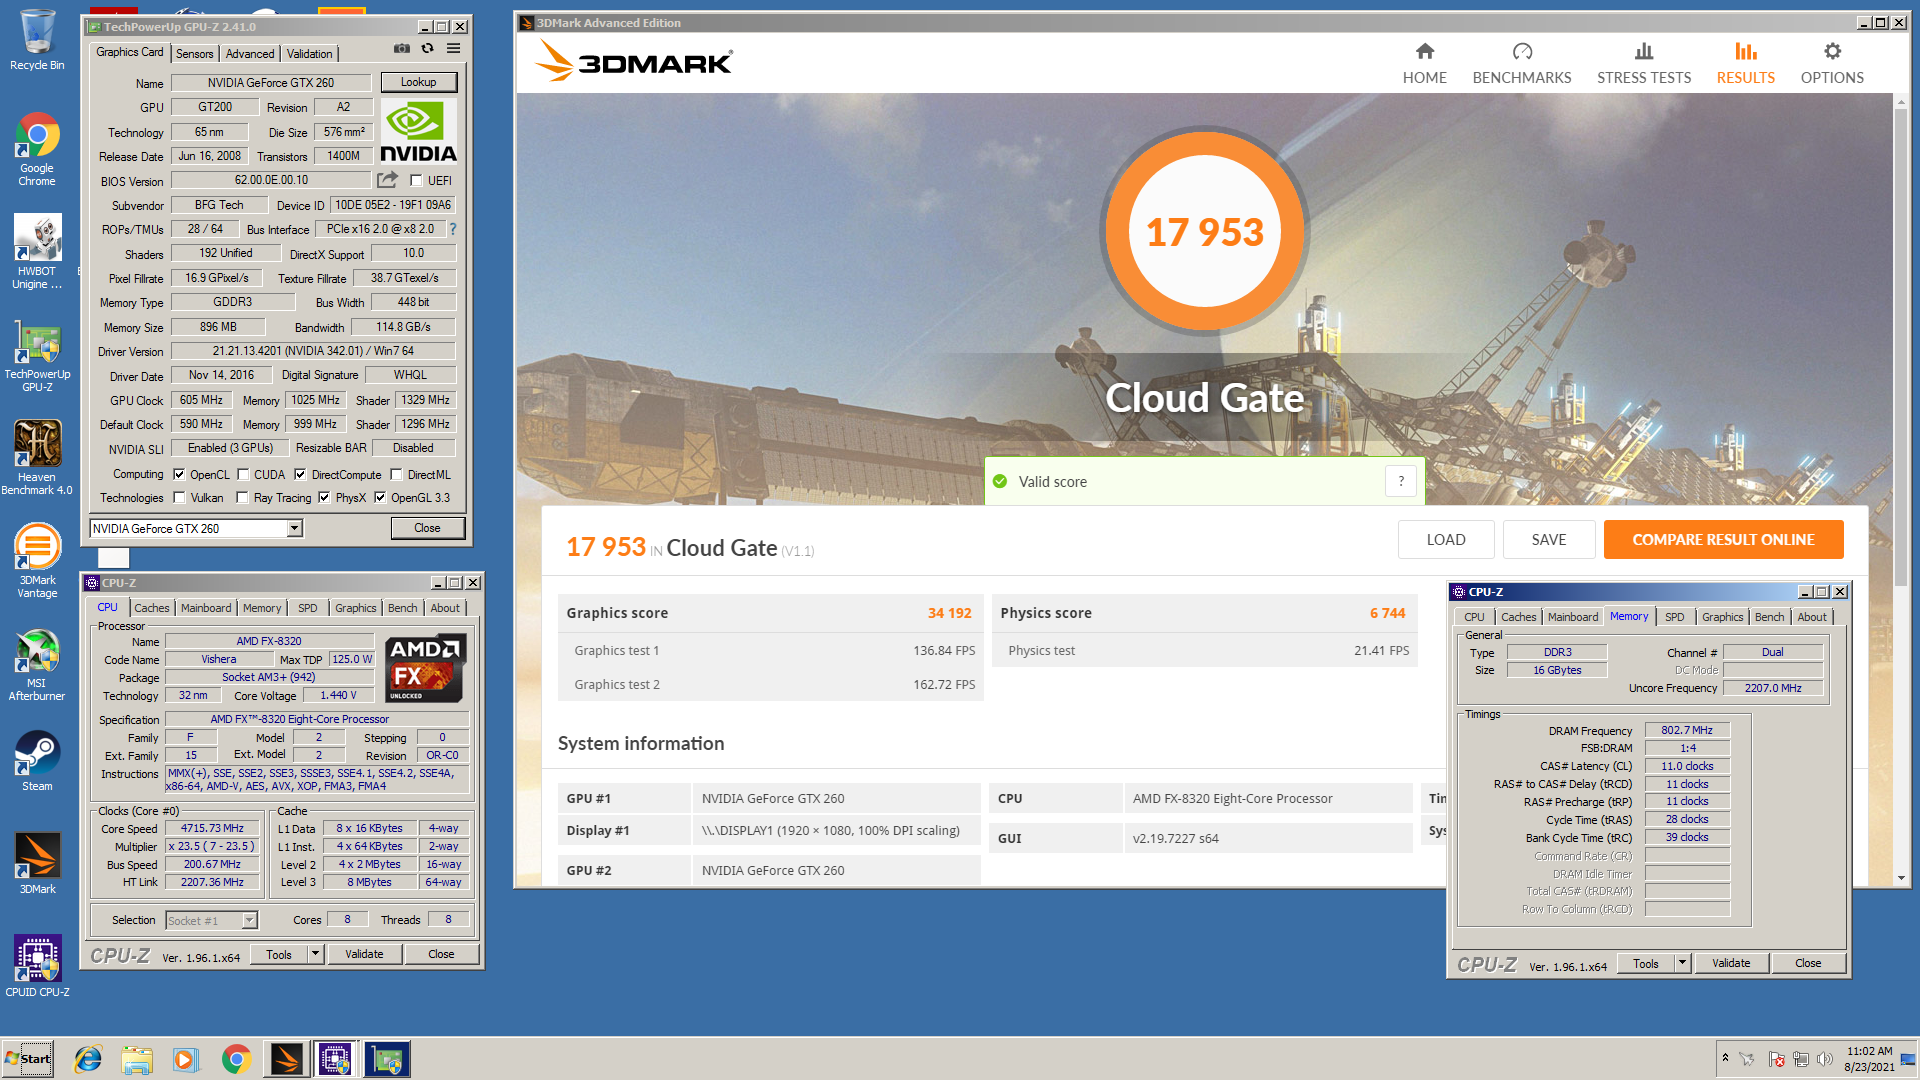Toggle the OpenGL 3.3 checkbox
The image size is (1920, 1080).
tap(380, 498)
